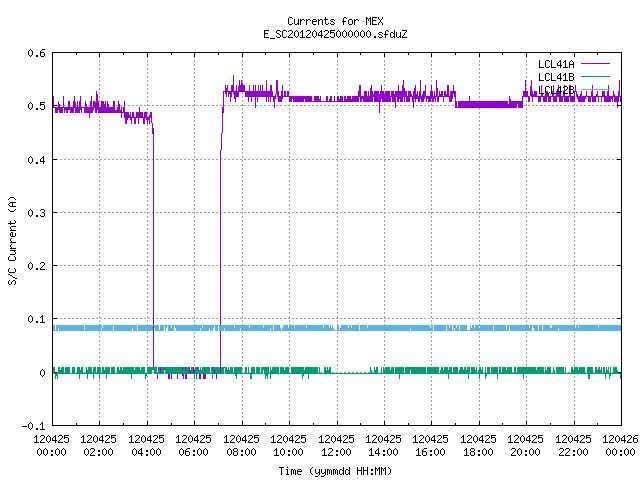
Task: Click the '16:00' x-axis tick label
Action: tap(431, 452)
